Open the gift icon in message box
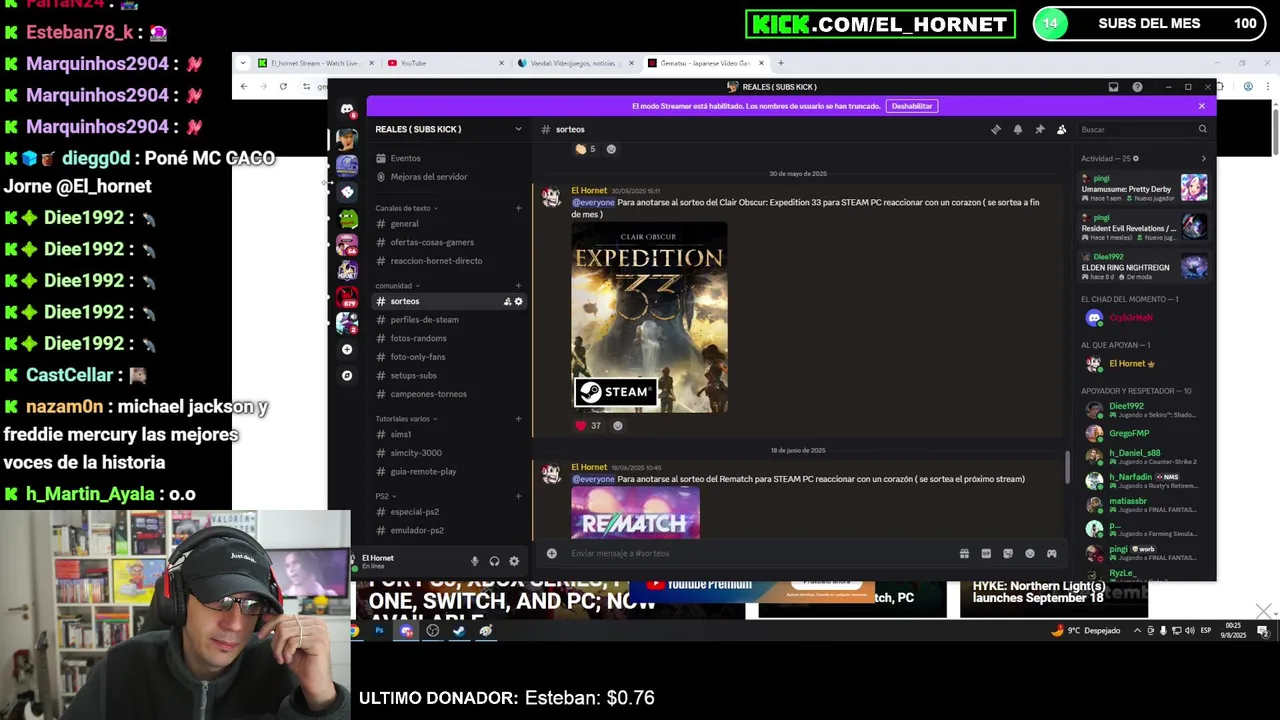The image size is (1280, 720). pyautogui.click(x=964, y=553)
